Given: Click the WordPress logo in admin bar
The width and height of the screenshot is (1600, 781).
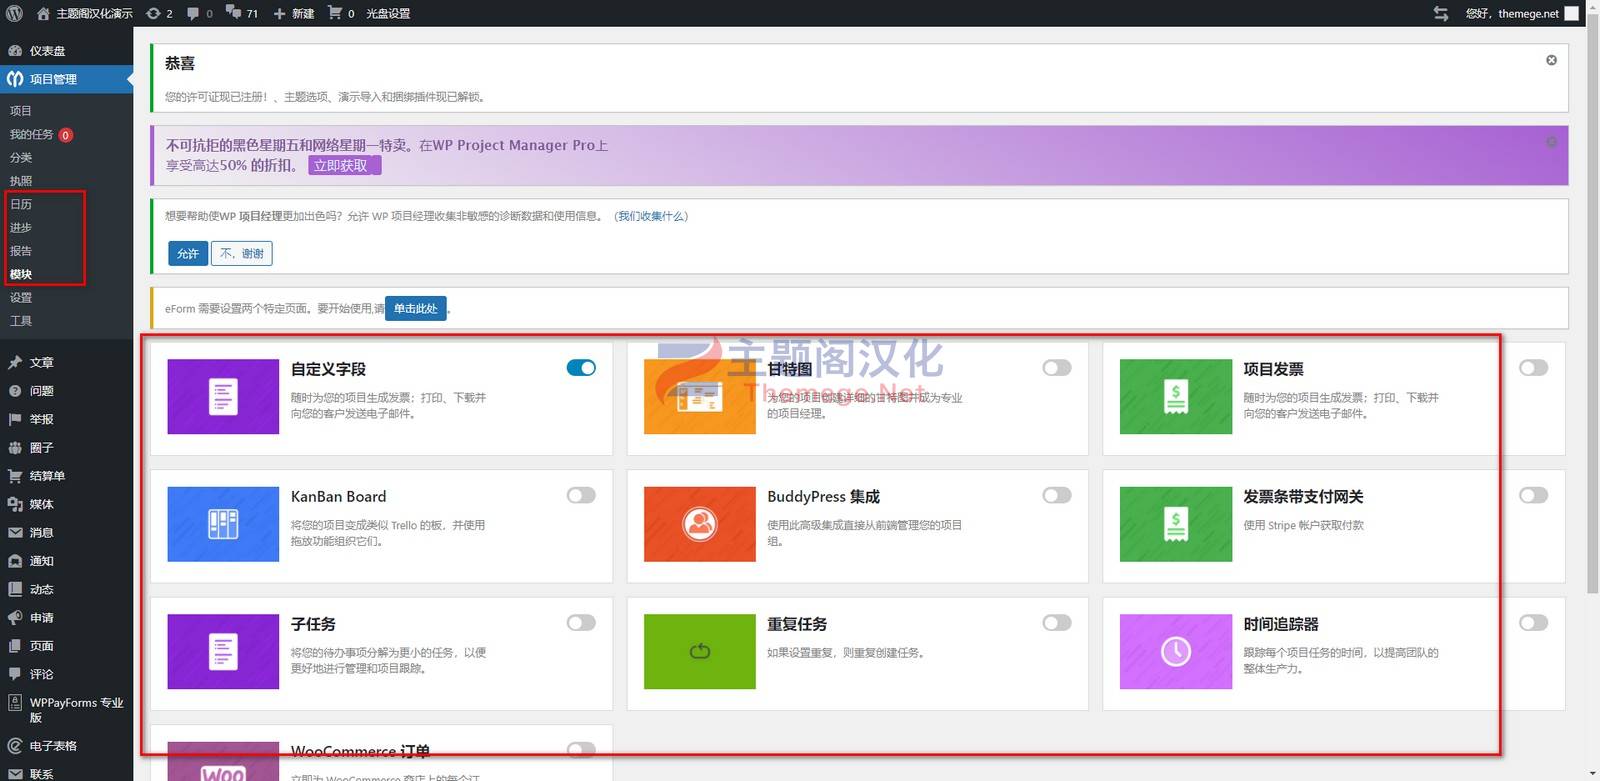Looking at the screenshot, I should point(14,13).
